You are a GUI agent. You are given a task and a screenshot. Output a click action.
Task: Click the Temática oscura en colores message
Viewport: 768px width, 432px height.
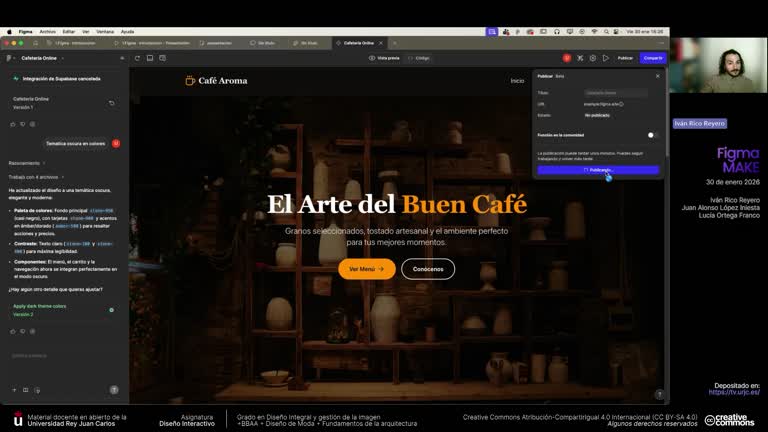pos(75,144)
